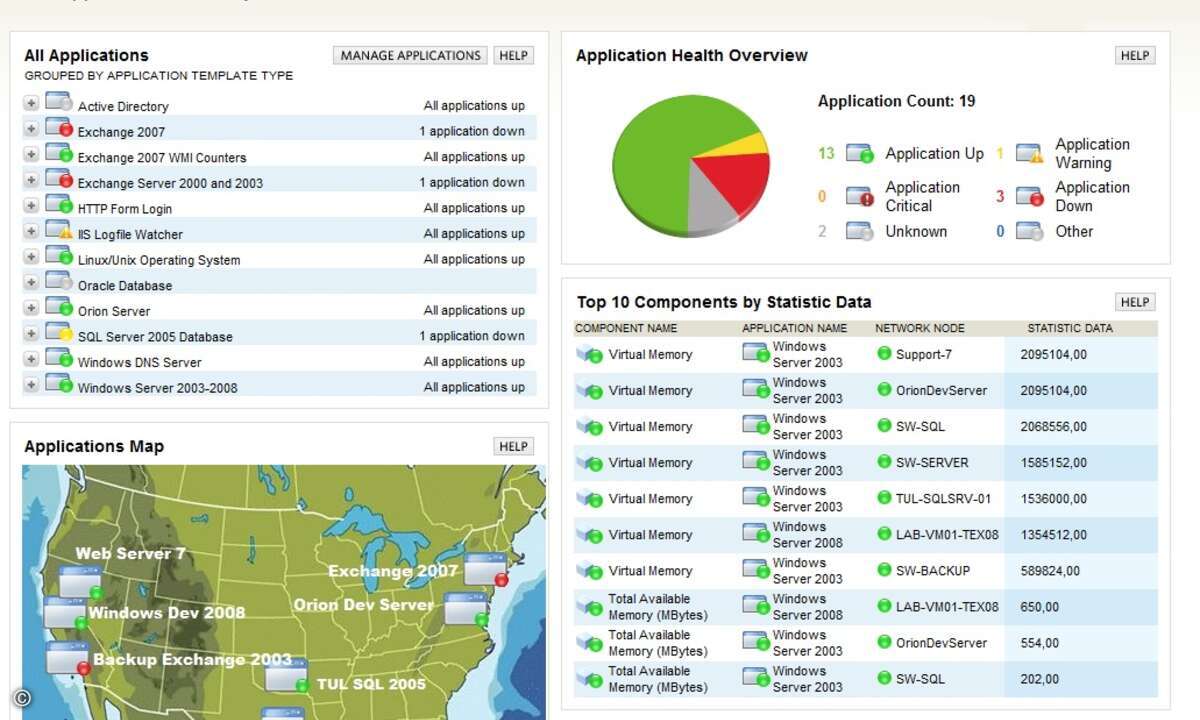Open Help for Application Health Overview
1200x720 pixels.
tap(1135, 56)
